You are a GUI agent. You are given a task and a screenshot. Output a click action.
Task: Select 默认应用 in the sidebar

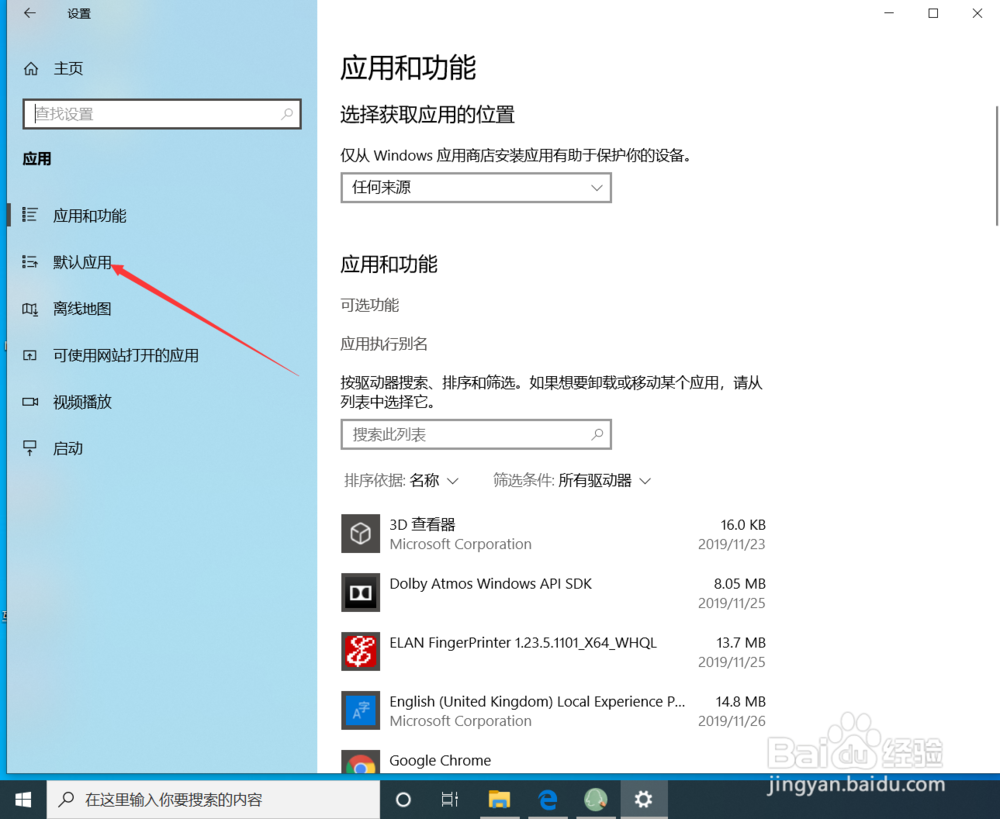83,262
